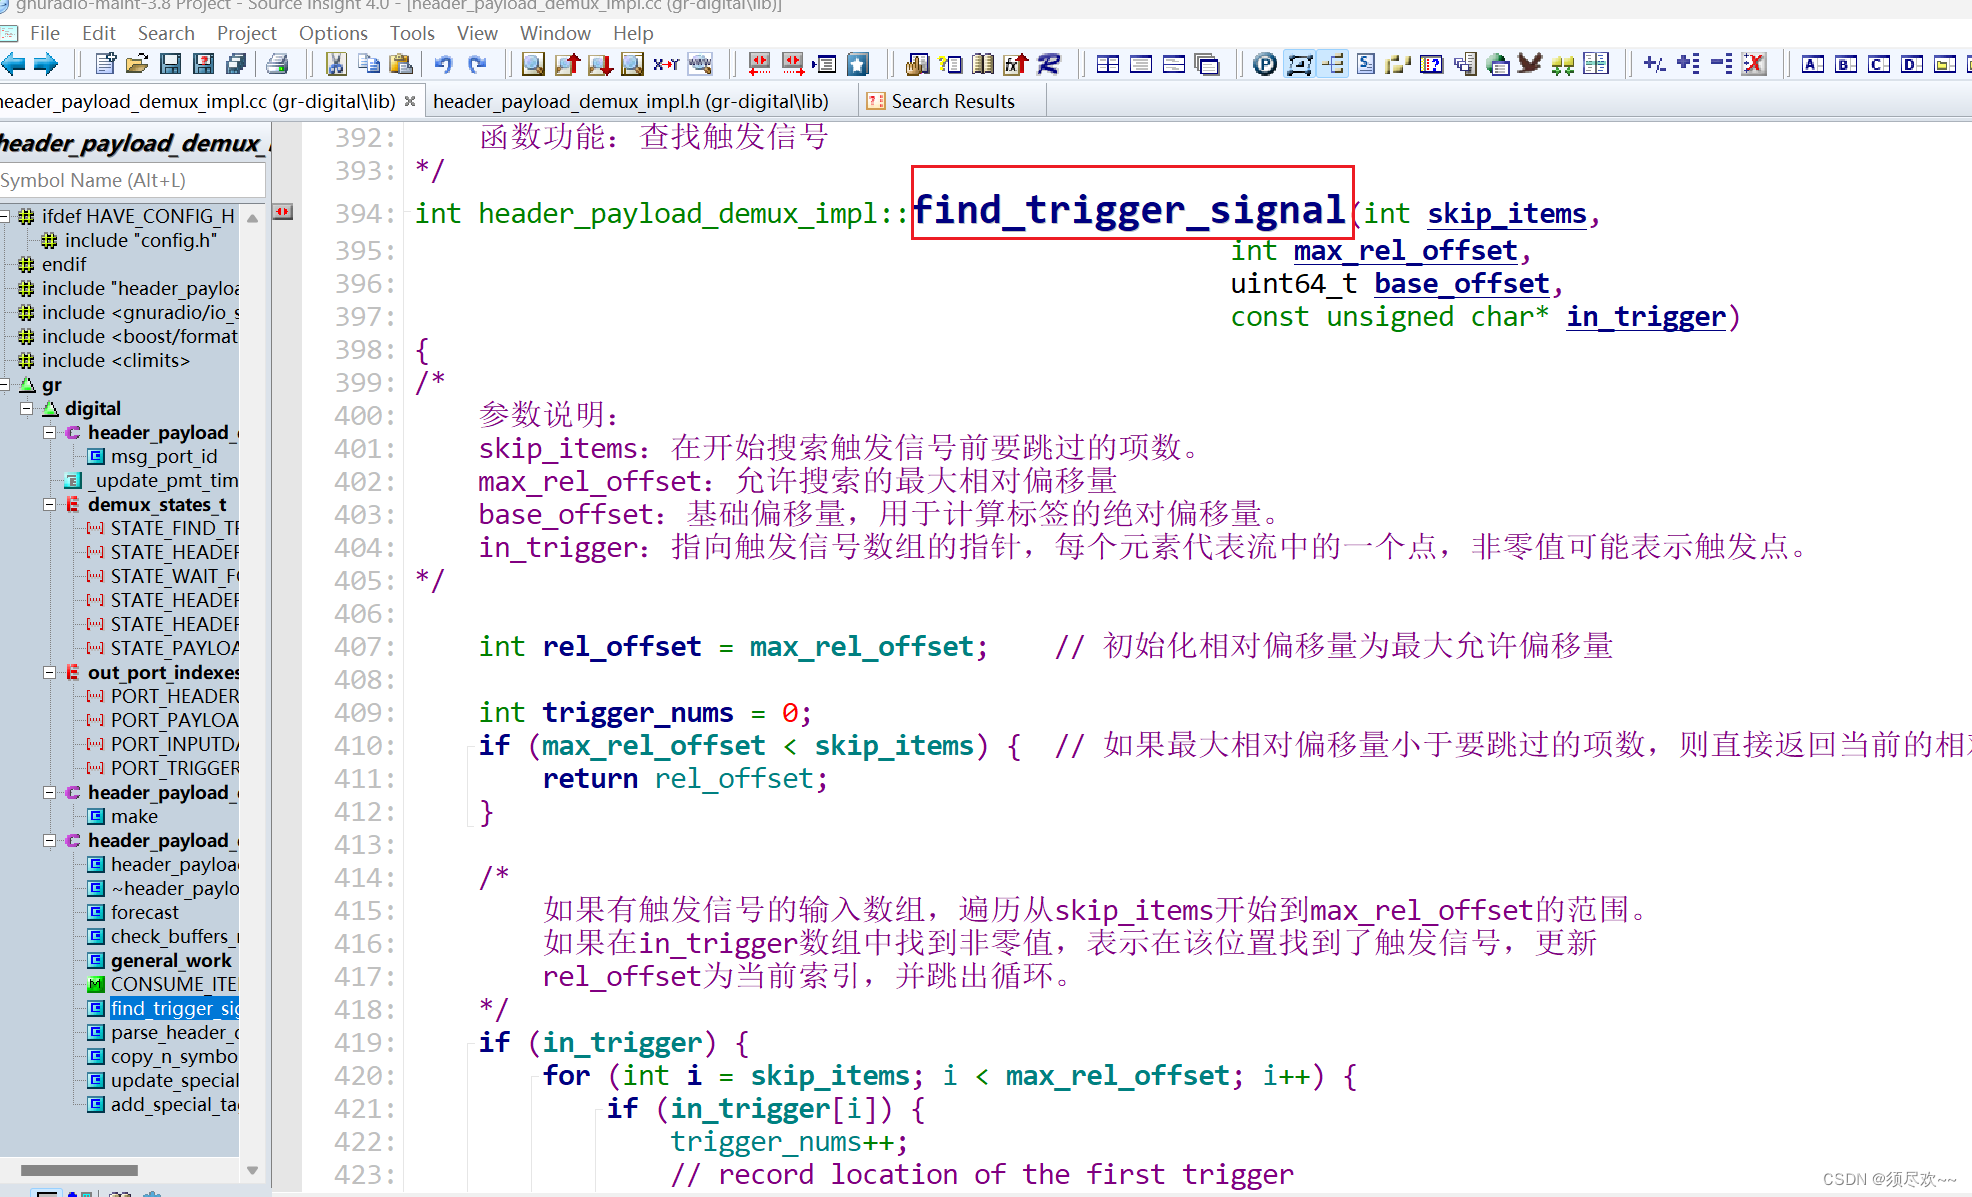1972x1197 pixels.
Task: Open the Options menu
Action: [333, 33]
